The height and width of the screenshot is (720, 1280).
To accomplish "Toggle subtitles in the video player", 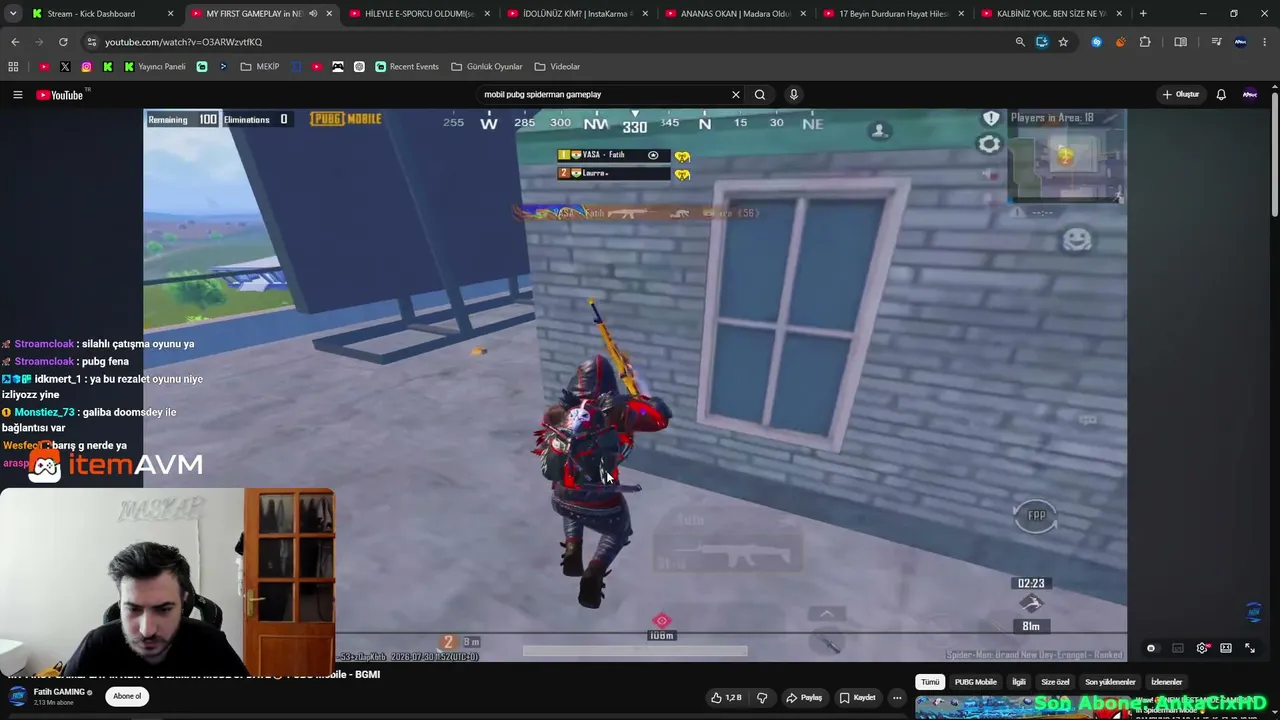I will coord(1178,649).
